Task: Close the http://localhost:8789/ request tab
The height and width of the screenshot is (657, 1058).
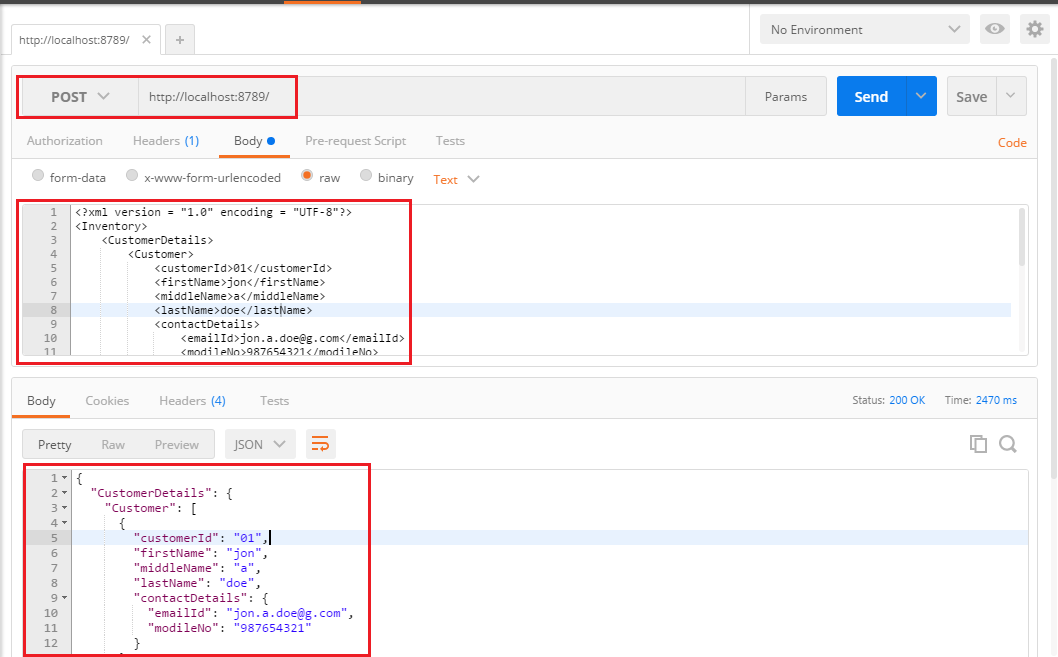Action: click(146, 40)
